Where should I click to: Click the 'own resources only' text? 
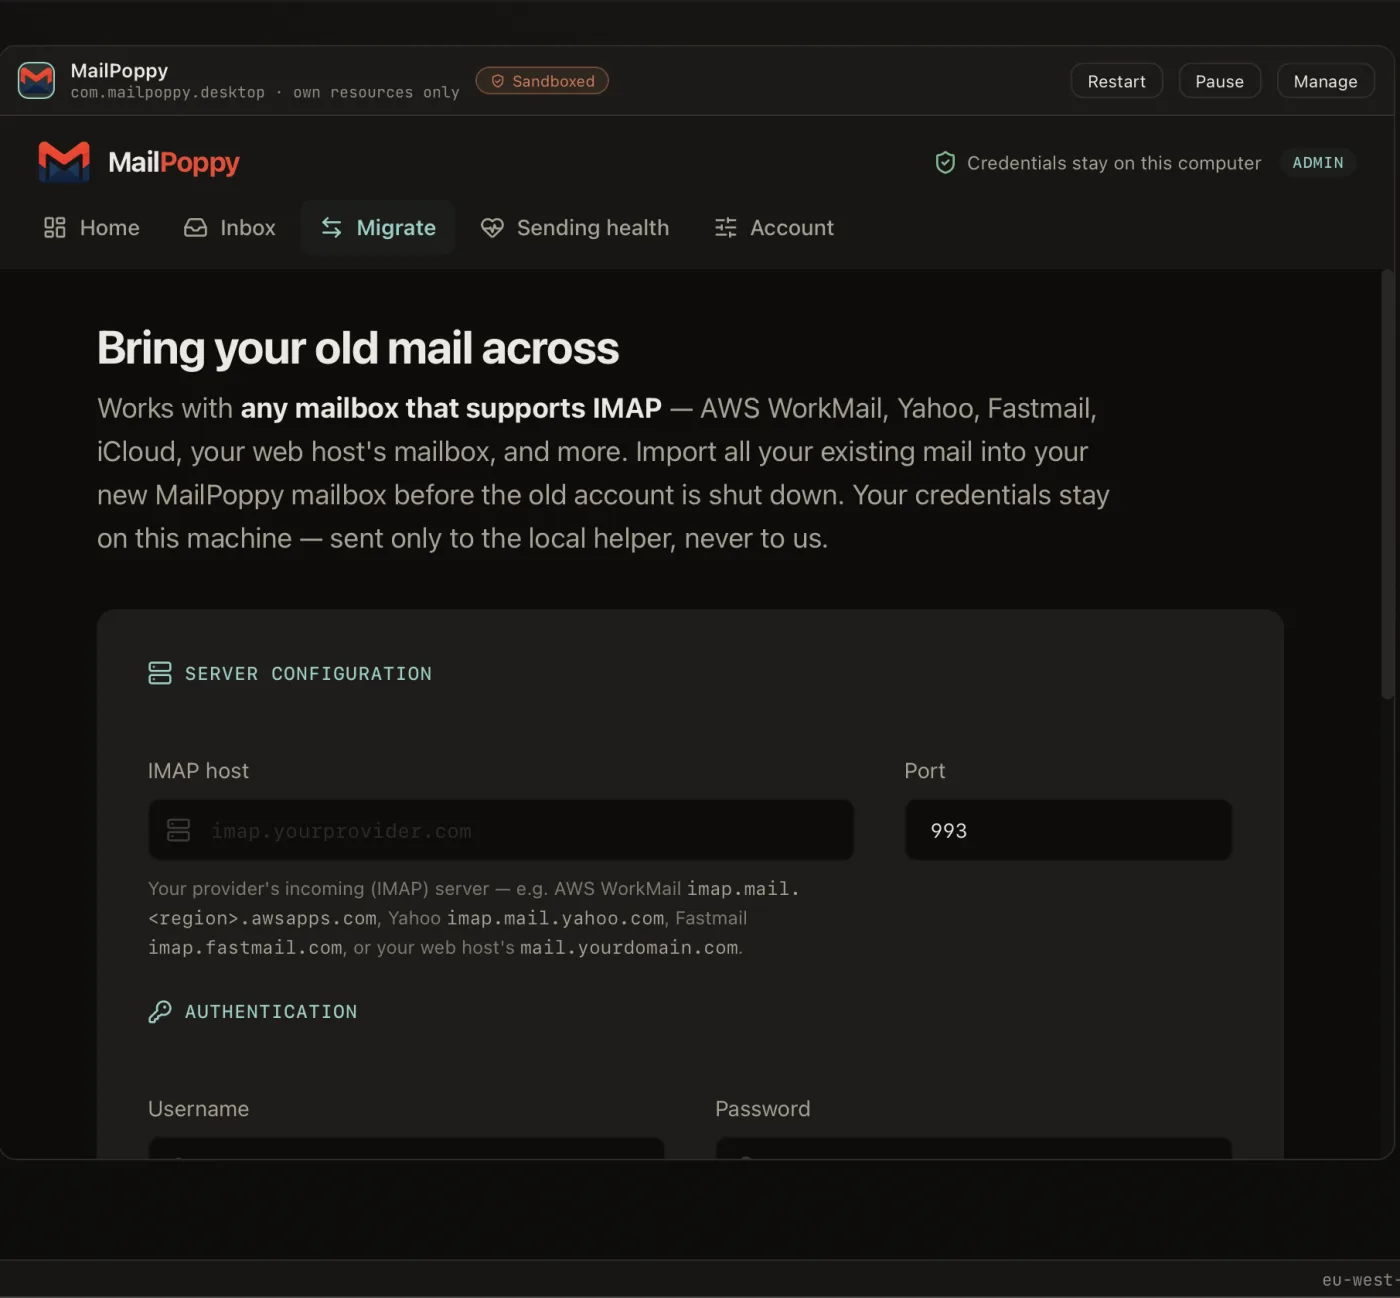pyautogui.click(x=376, y=93)
